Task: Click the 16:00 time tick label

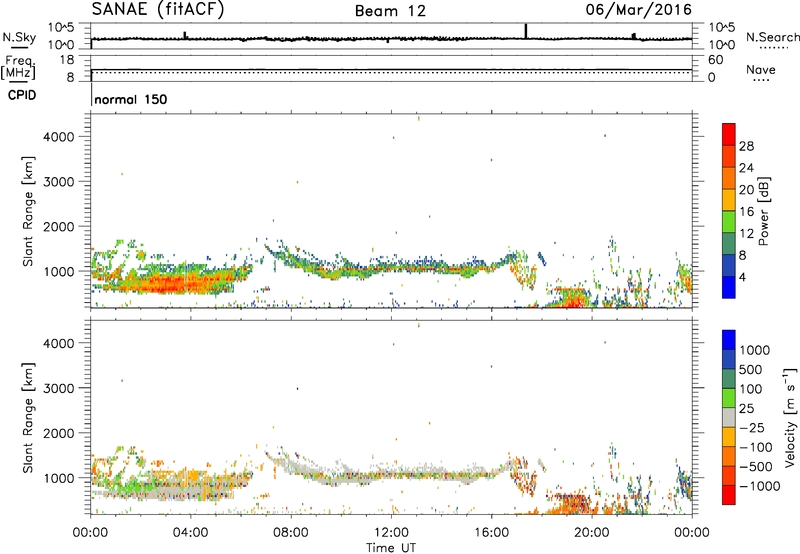Action: (491, 533)
